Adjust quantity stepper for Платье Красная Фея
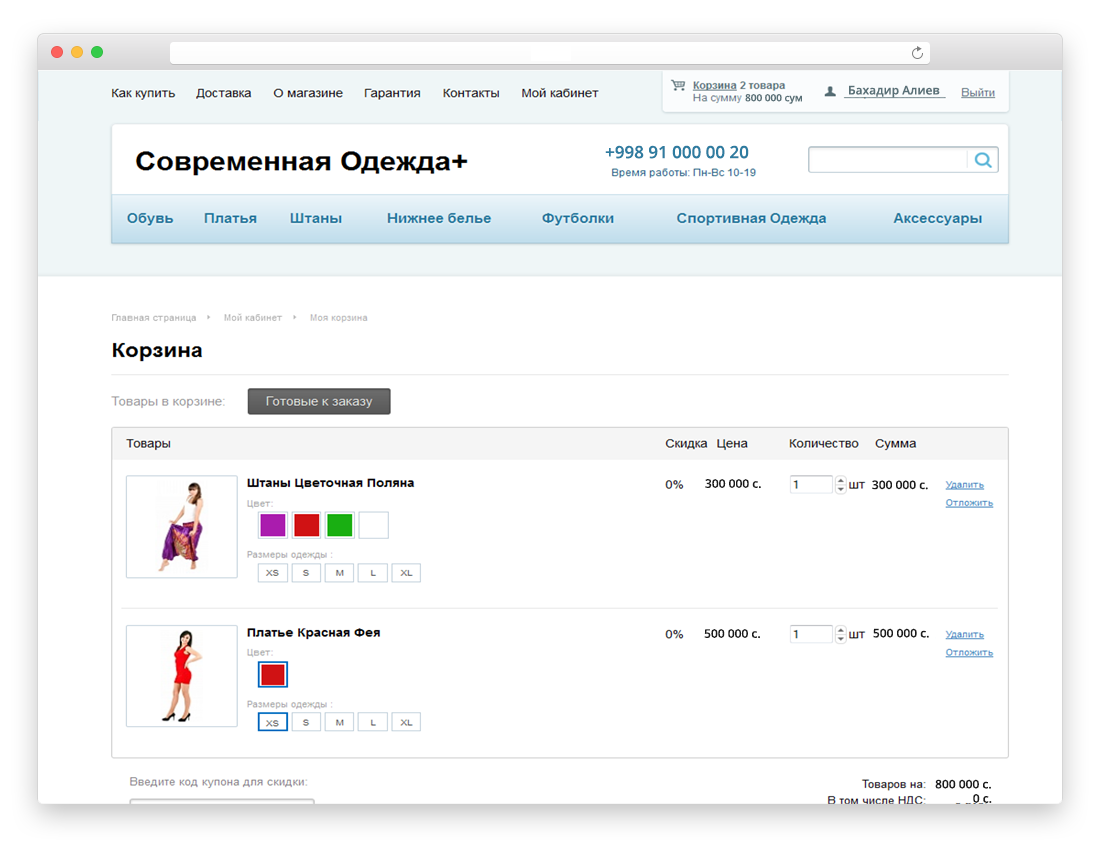1100x845 pixels. tap(840, 634)
